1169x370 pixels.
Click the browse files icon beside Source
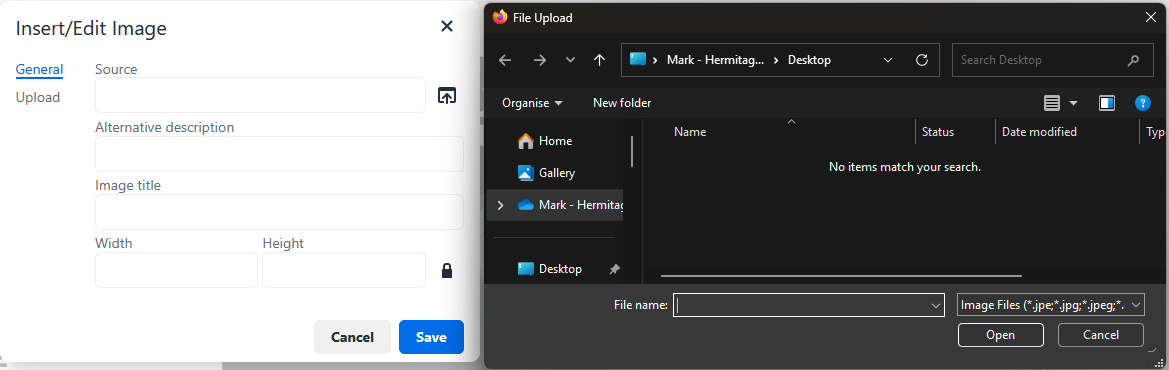(447, 95)
